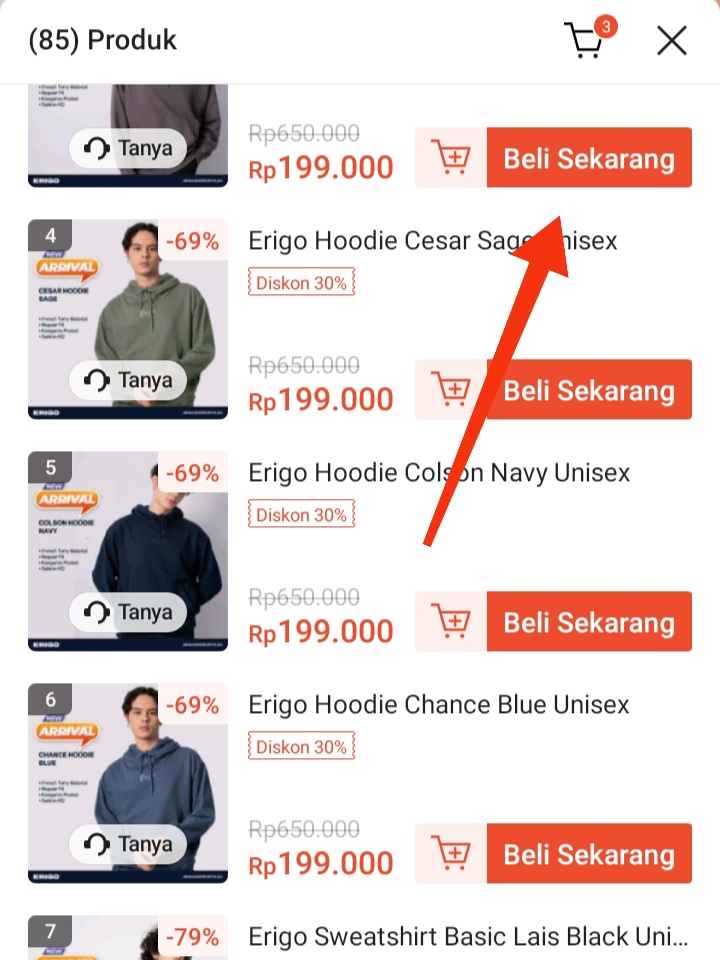
Task: Add Hoodie Chance Blue to cart
Action: (451, 853)
